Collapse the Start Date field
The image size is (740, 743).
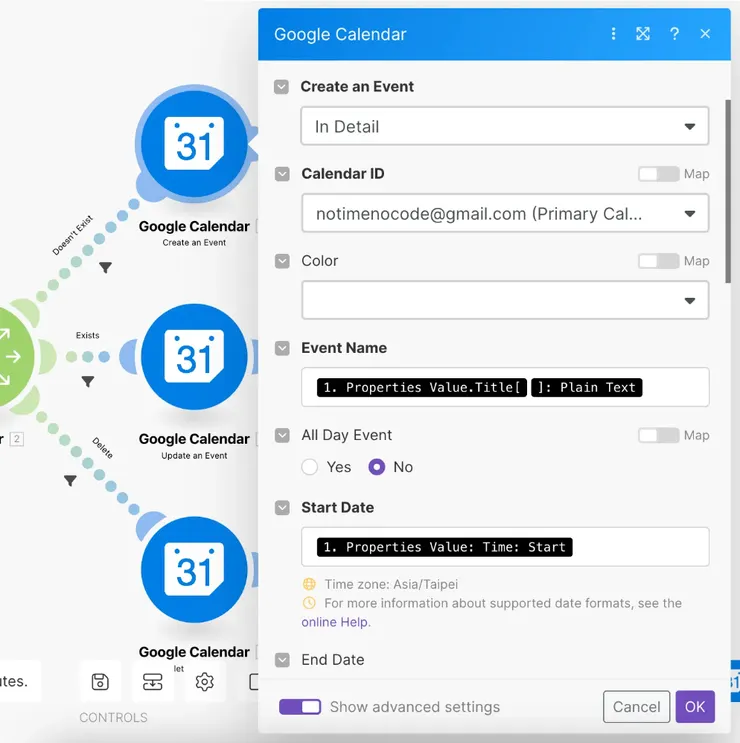click(x=282, y=508)
